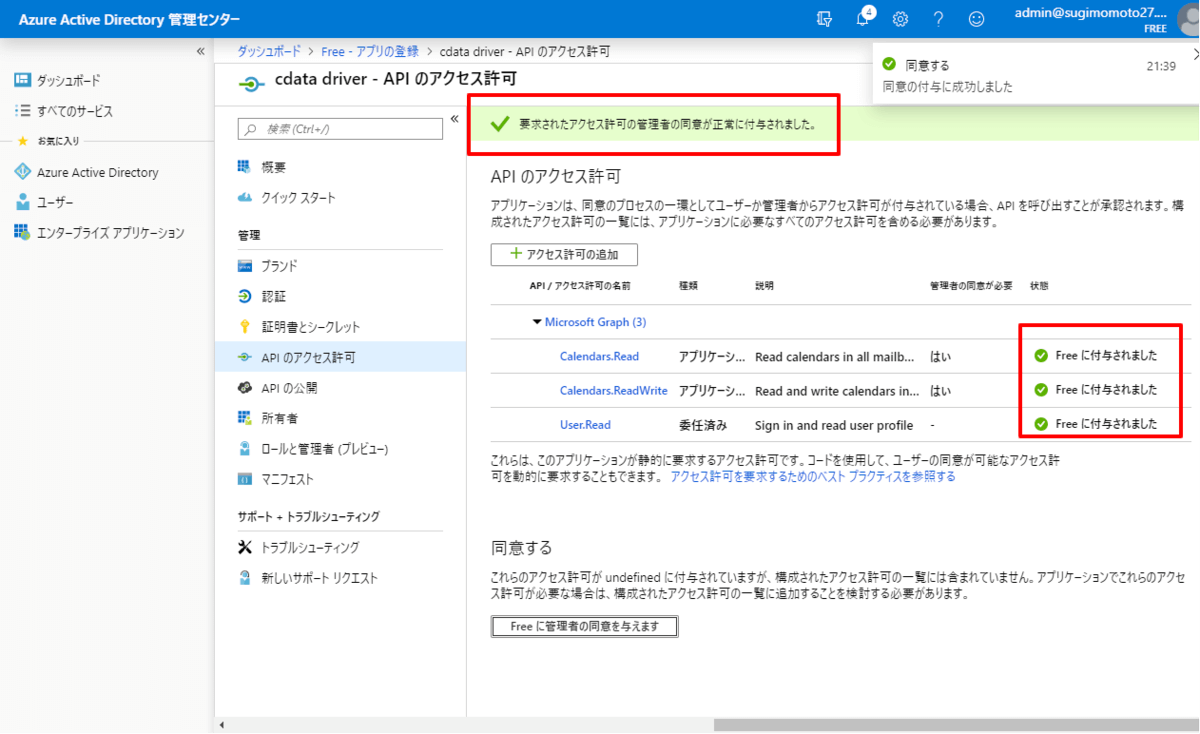Click 'Sign in and read user profile' description
1200x734 pixels.
834,425
